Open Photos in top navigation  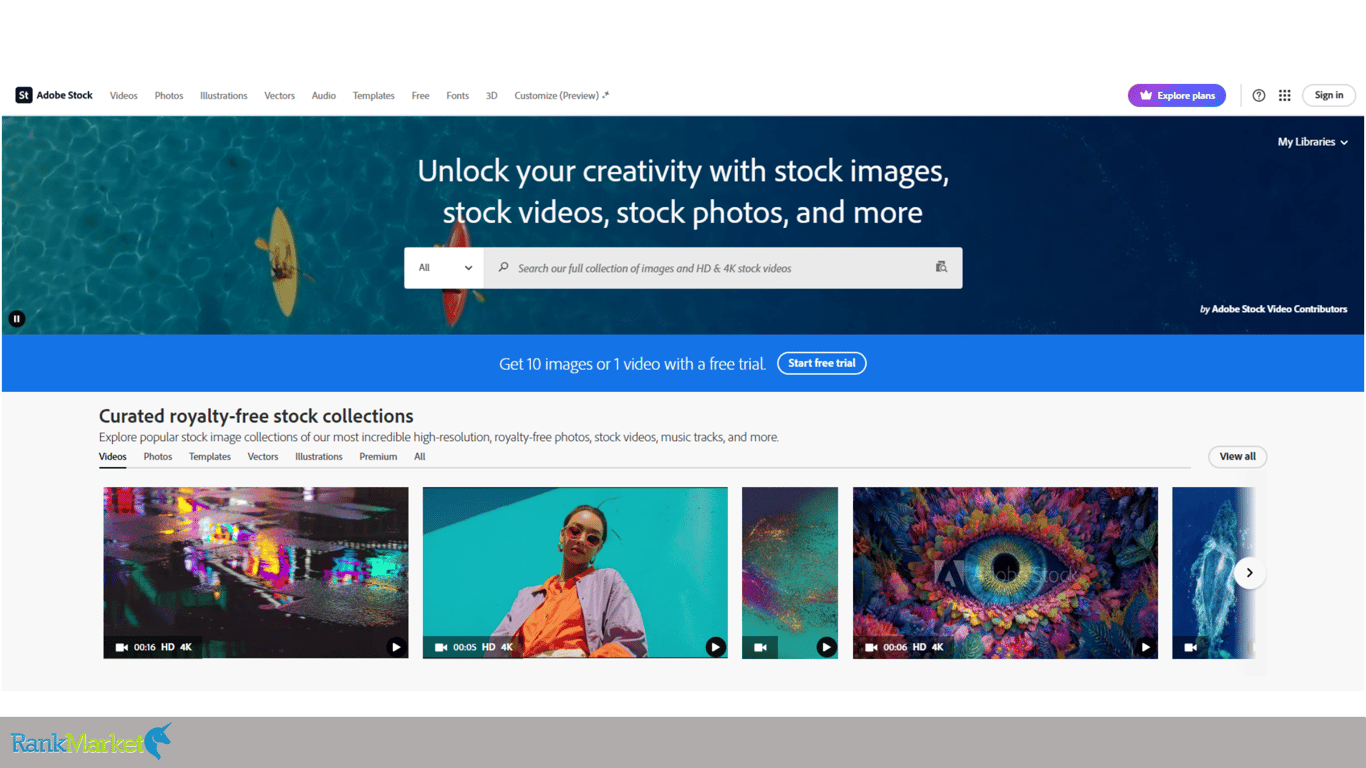coord(169,96)
